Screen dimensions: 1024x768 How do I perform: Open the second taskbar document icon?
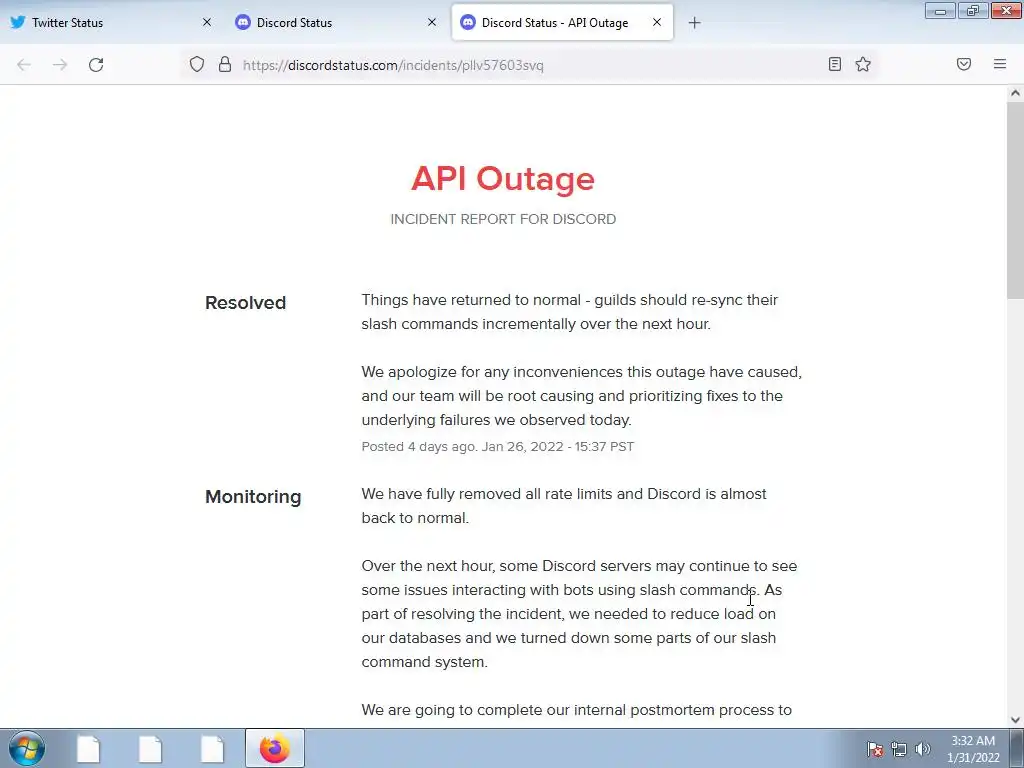[151, 749]
